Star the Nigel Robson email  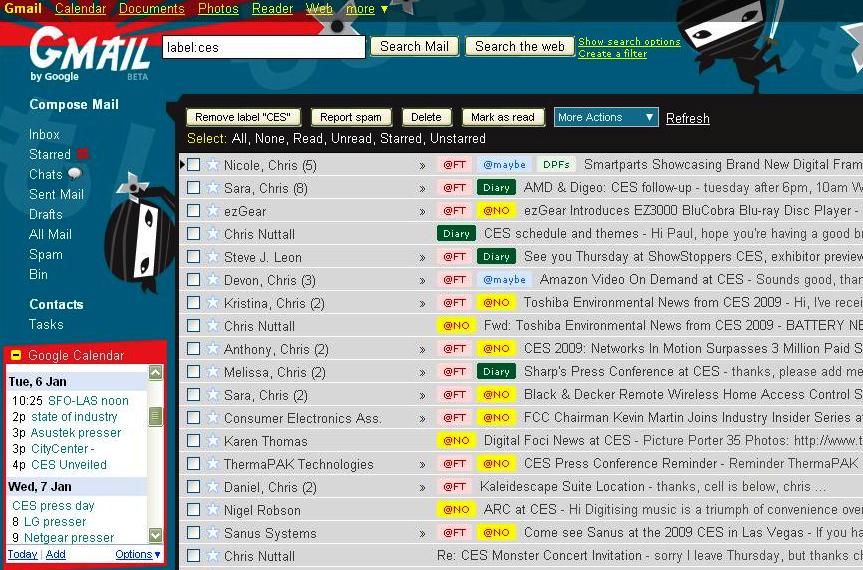212,510
